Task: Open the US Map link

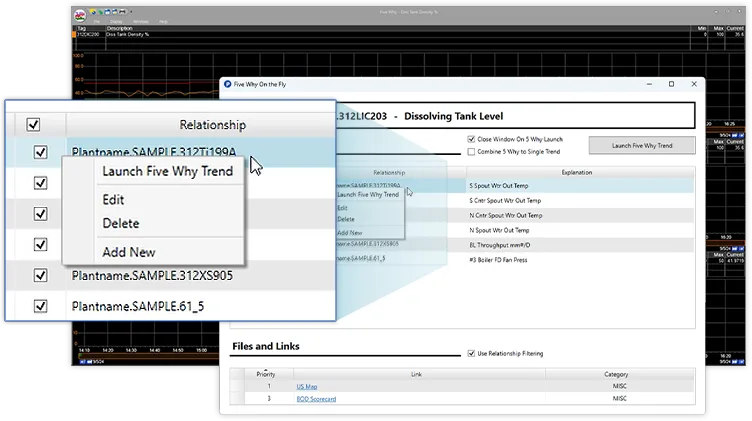Action: coord(306,386)
